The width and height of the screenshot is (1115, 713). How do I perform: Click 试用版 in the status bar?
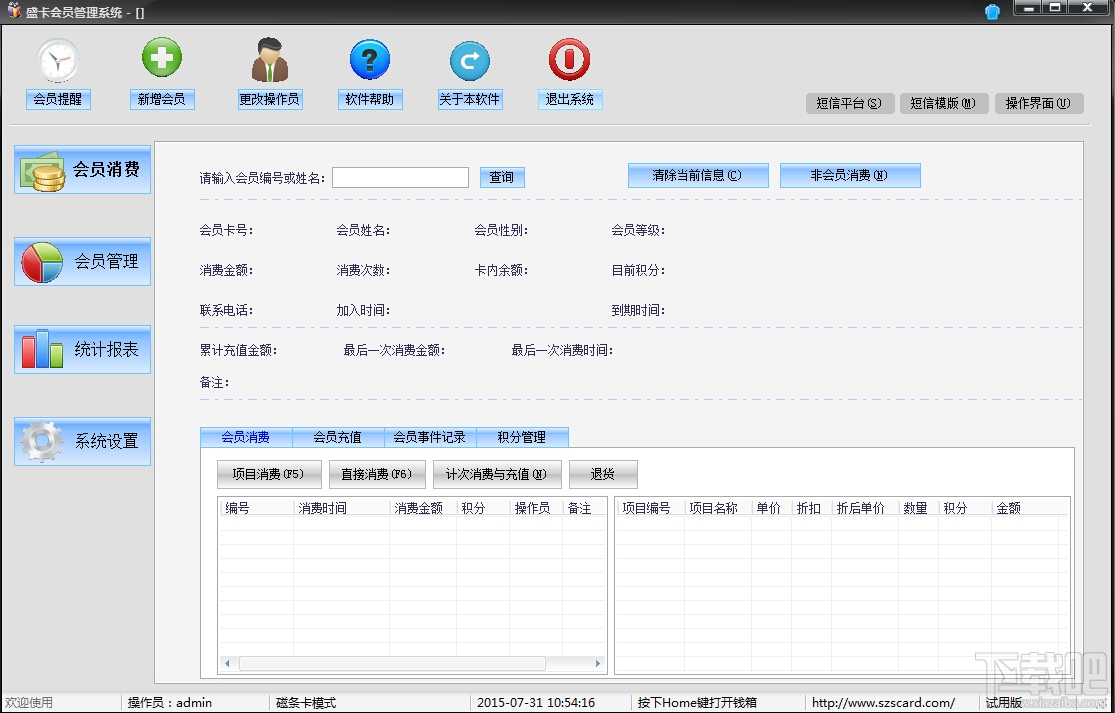1003,702
